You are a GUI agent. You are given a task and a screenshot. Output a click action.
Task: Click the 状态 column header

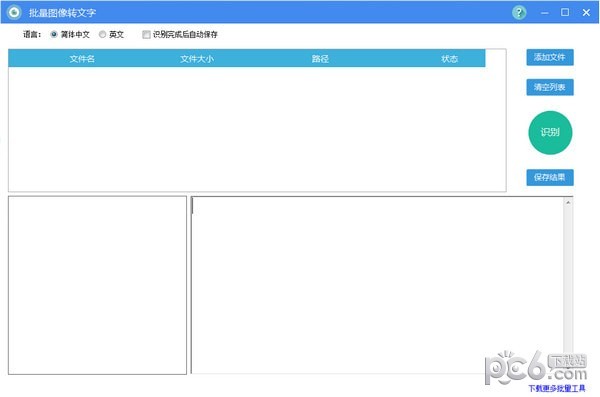point(449,59)
